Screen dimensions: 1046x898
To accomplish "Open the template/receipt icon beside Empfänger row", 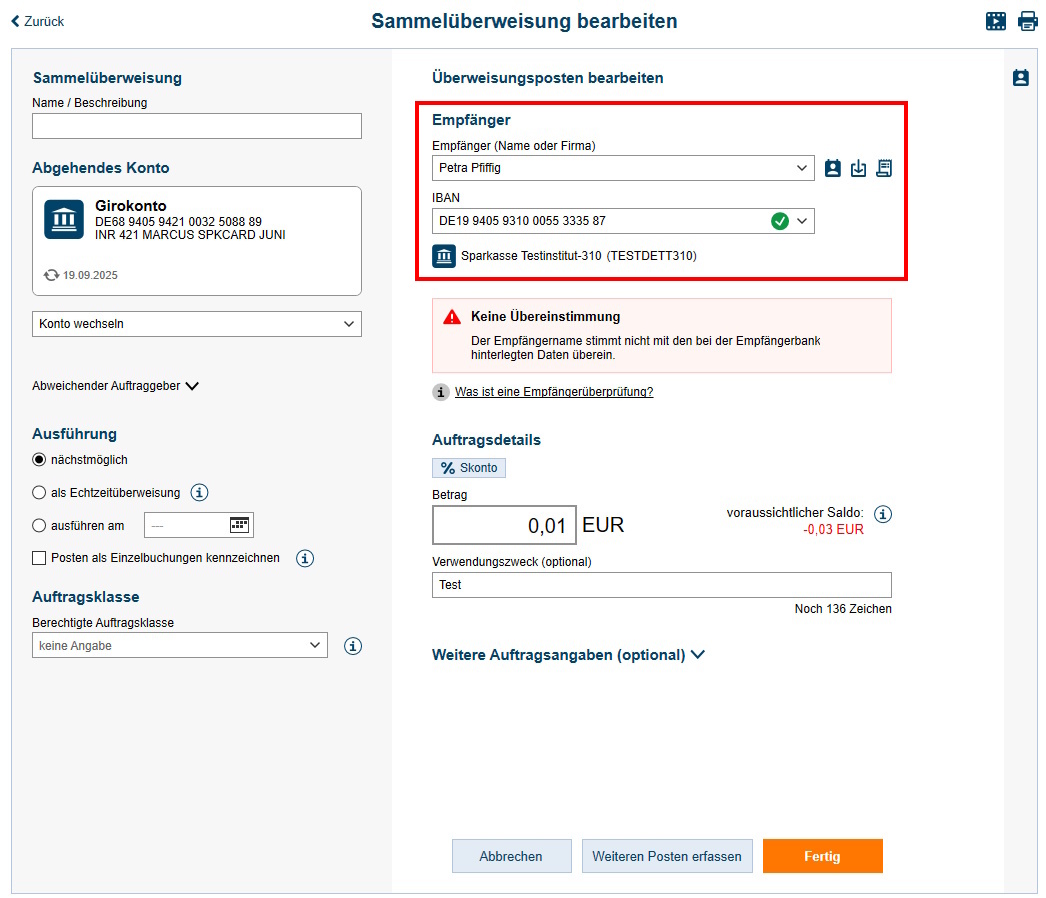I will pos(884,168).
